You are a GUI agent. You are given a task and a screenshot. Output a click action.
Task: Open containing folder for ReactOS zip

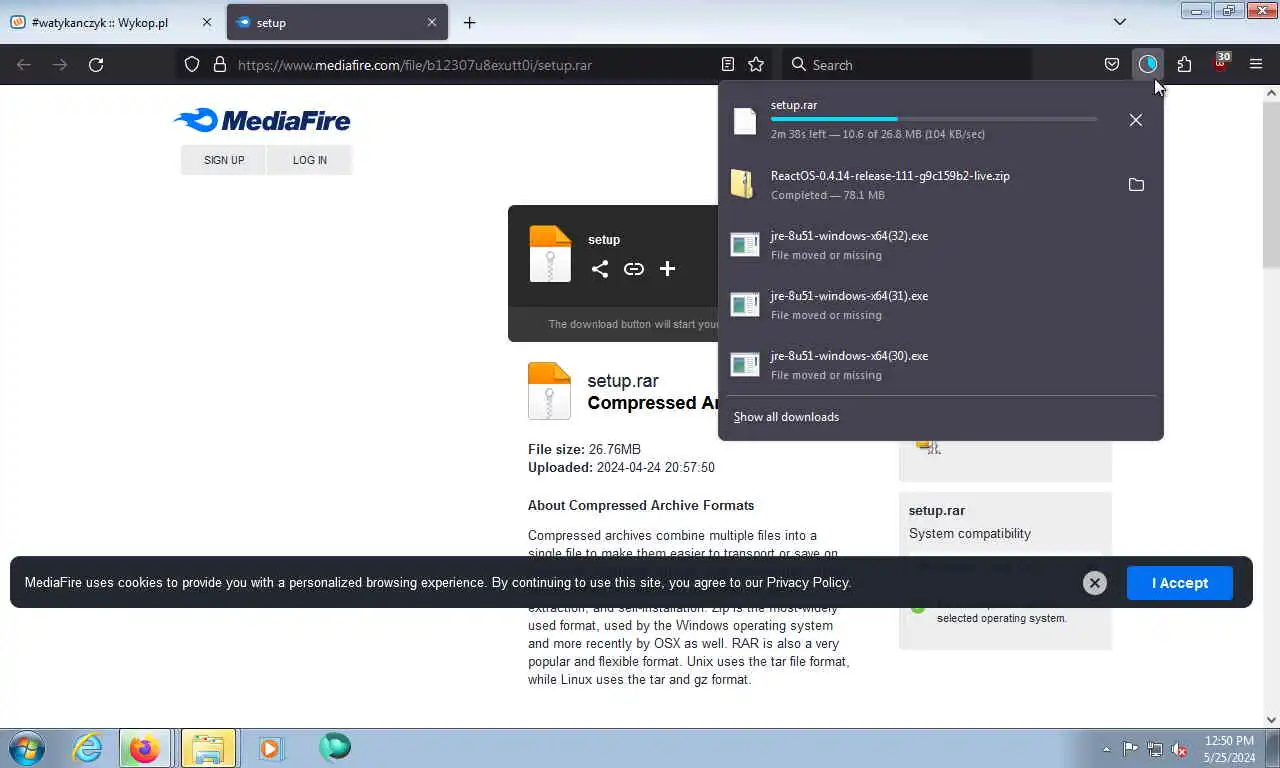point(1136,185)
